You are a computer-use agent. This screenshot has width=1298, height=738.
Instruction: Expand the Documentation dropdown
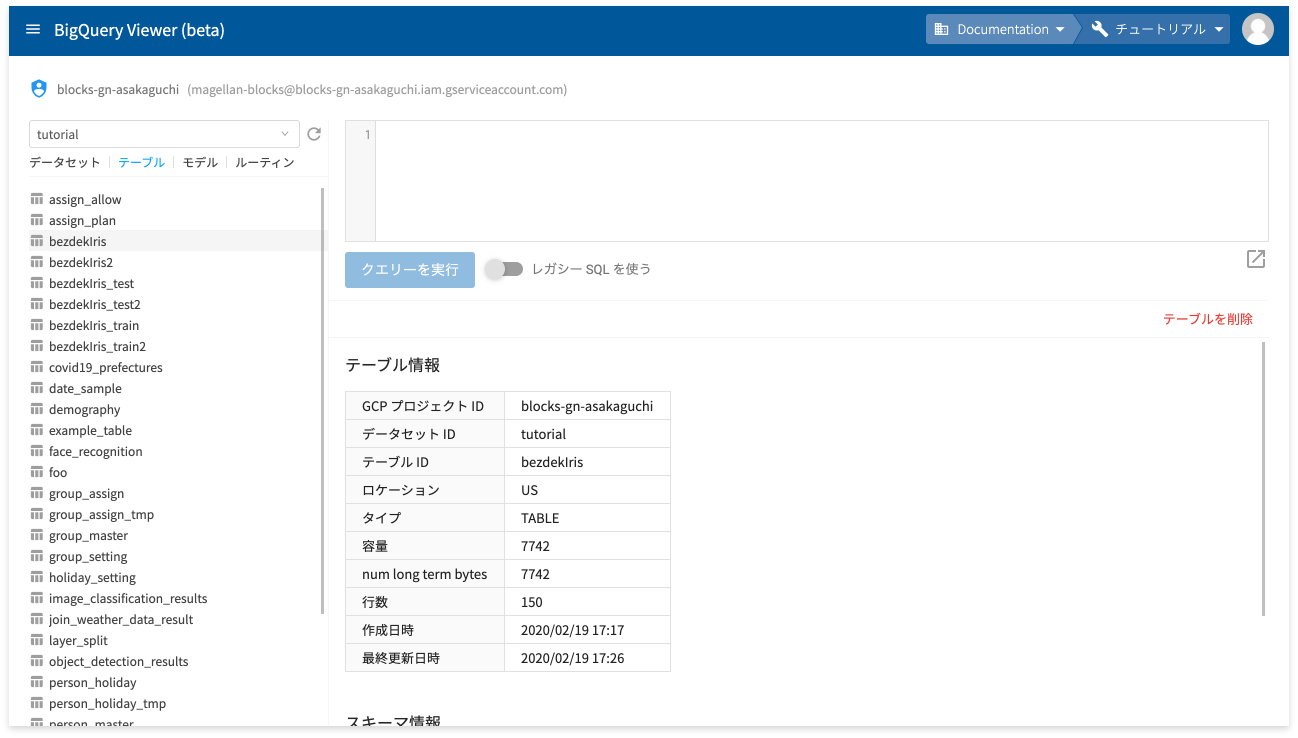(x=1000, y=29)
